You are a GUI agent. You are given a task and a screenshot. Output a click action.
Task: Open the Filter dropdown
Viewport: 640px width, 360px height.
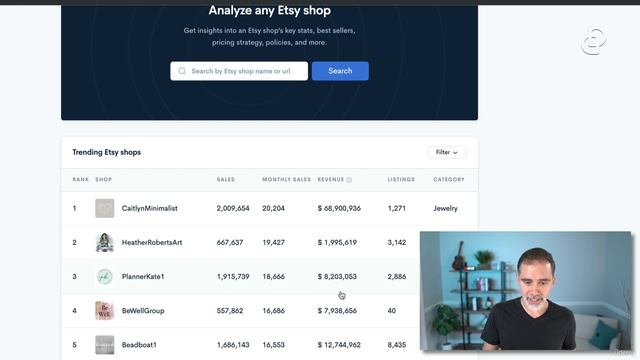click(x=447, y=152)
